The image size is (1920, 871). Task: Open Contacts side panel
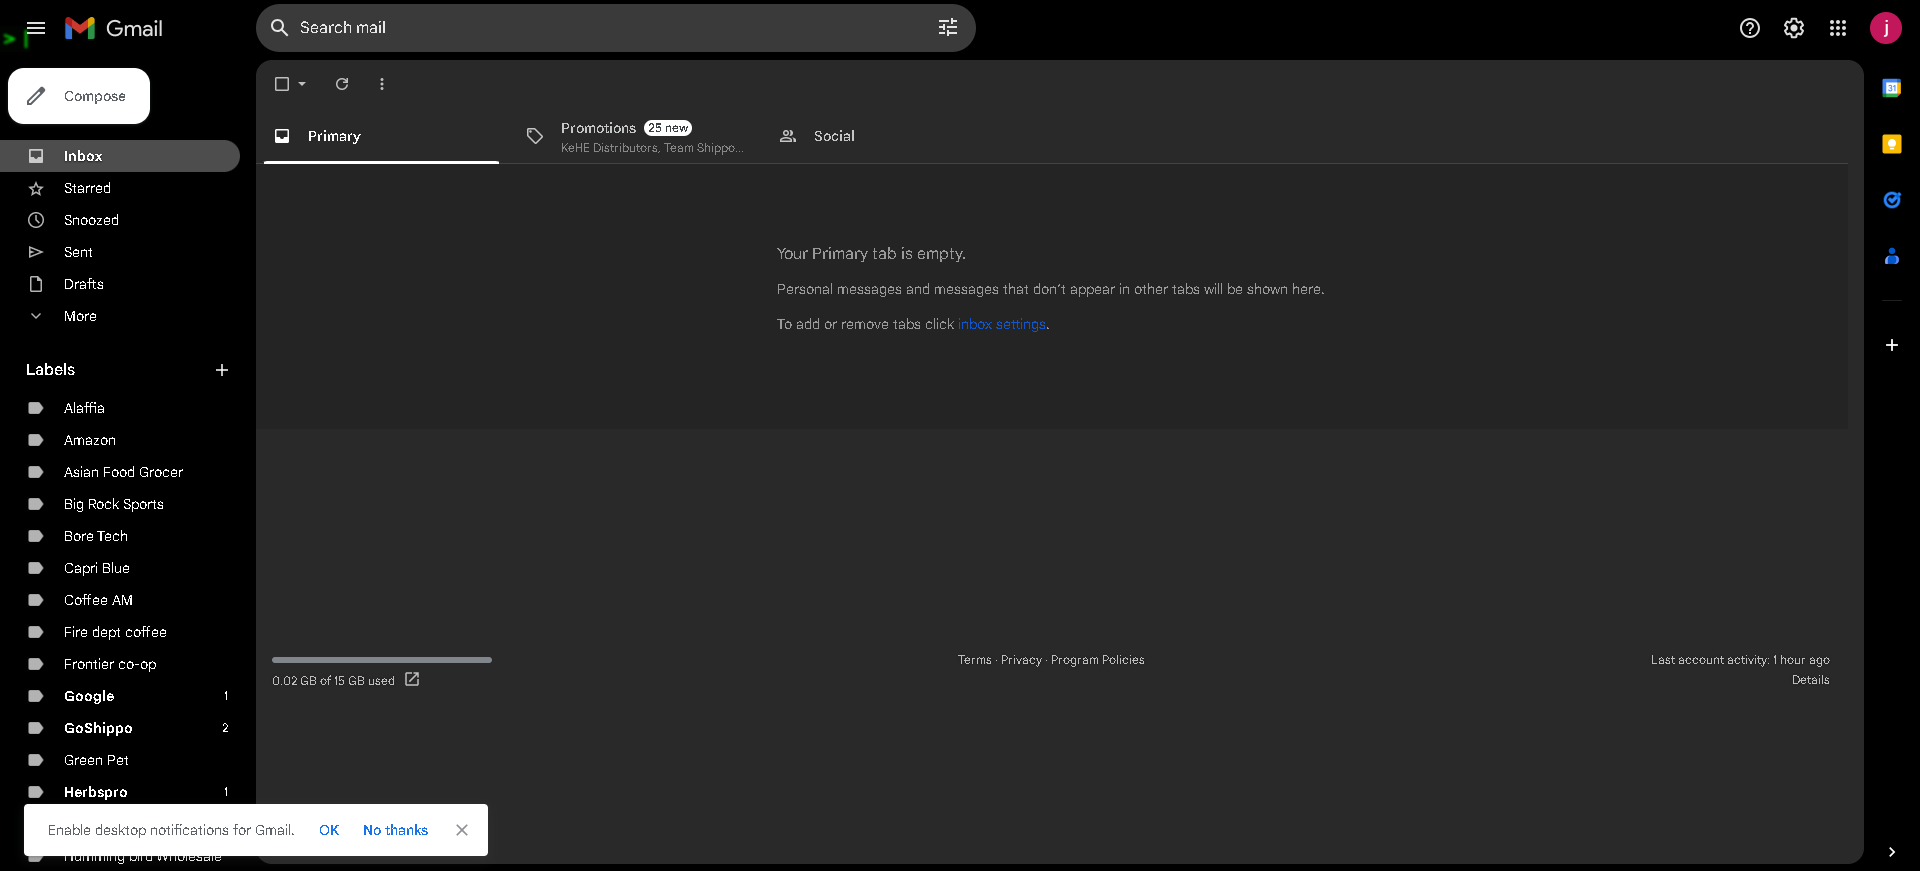pos(1892,256)
